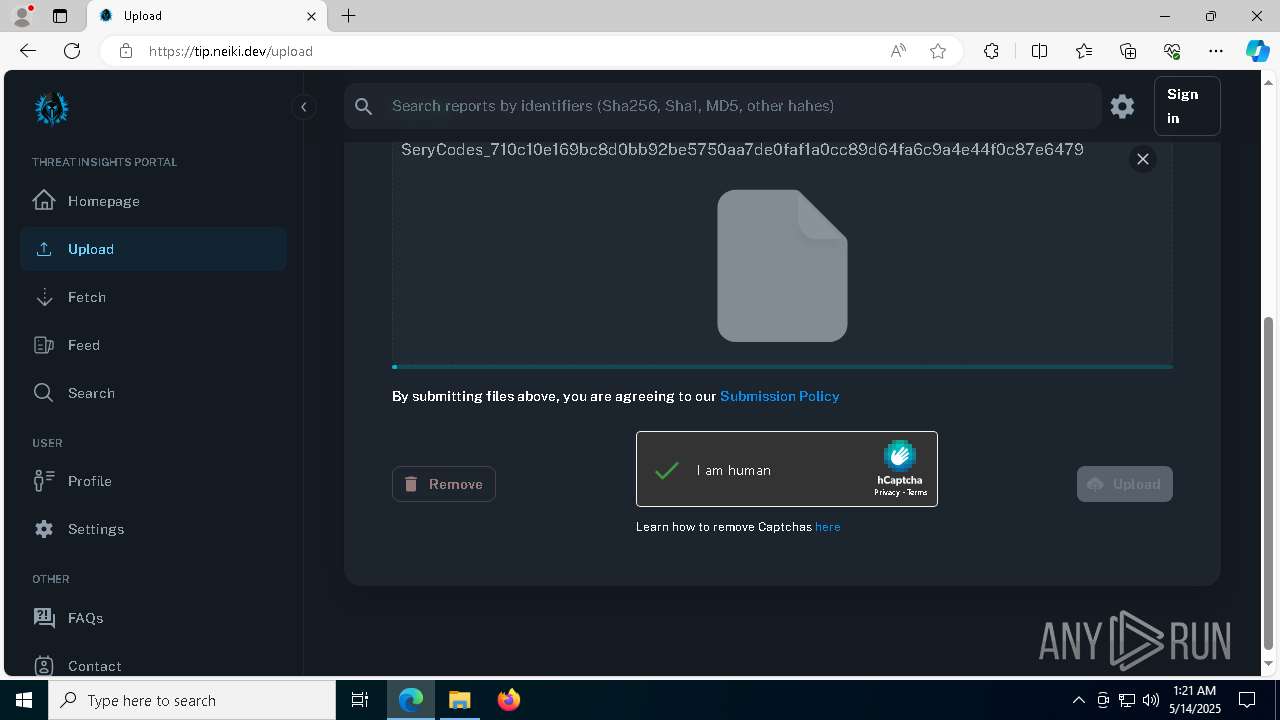Open the Collections icon
The width and height of the screenshot is (1280, 720).
tap(1128, 51)
